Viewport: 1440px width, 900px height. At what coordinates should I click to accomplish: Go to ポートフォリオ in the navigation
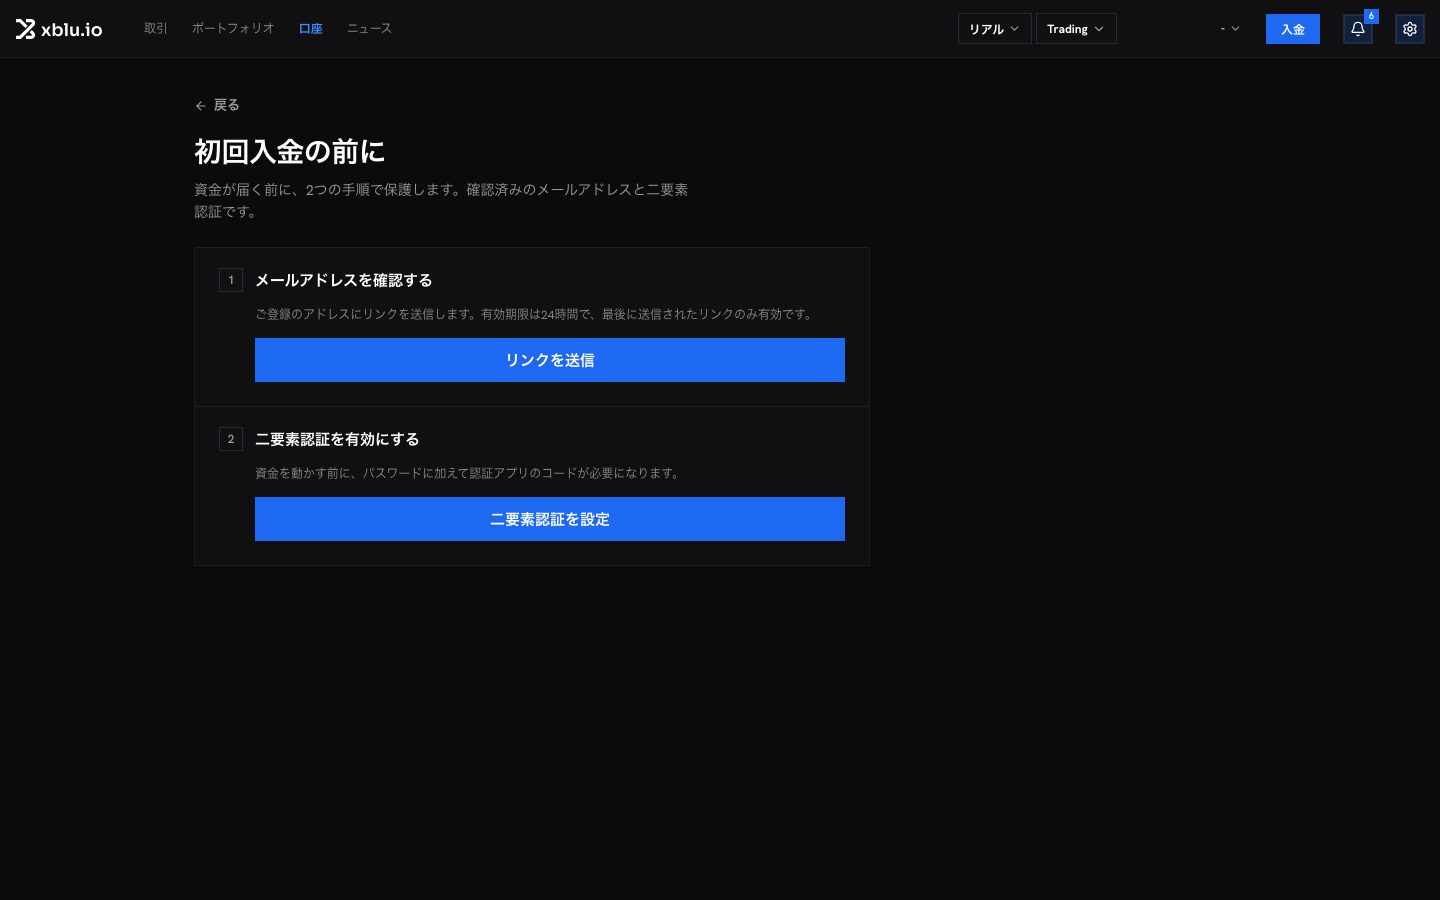[233, 29]
